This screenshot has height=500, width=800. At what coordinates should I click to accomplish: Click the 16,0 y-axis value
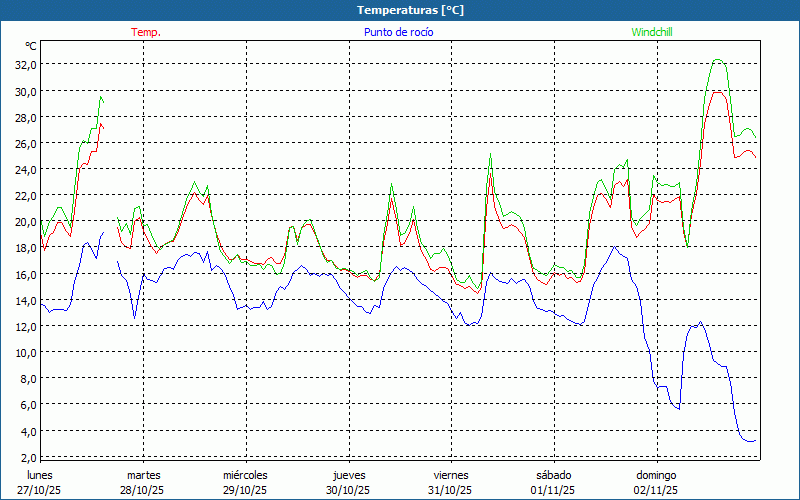click(x=25, y=274)
